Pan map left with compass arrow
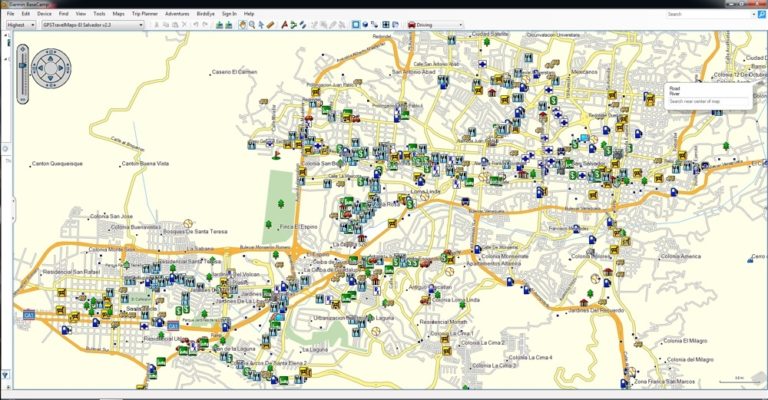 39,69
